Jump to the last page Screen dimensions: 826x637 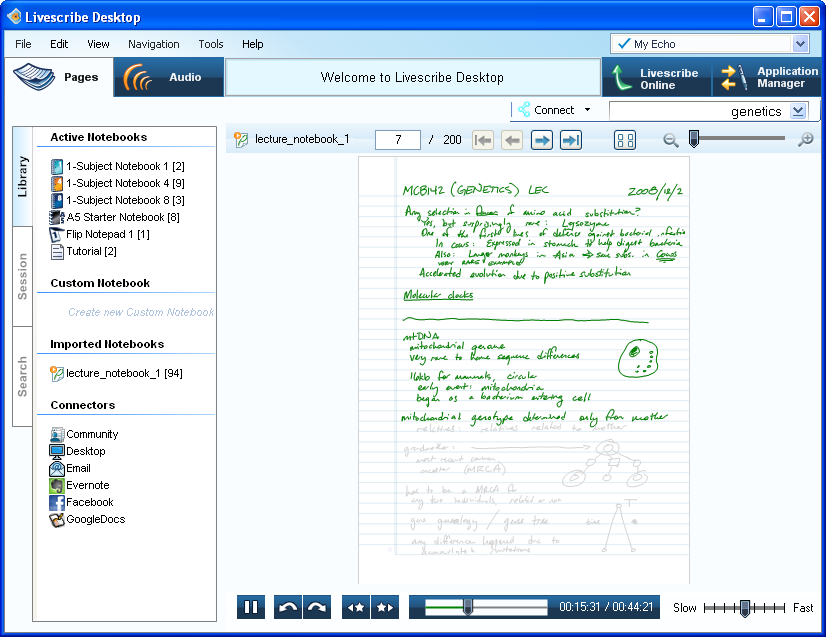click(x=571, y=140)
